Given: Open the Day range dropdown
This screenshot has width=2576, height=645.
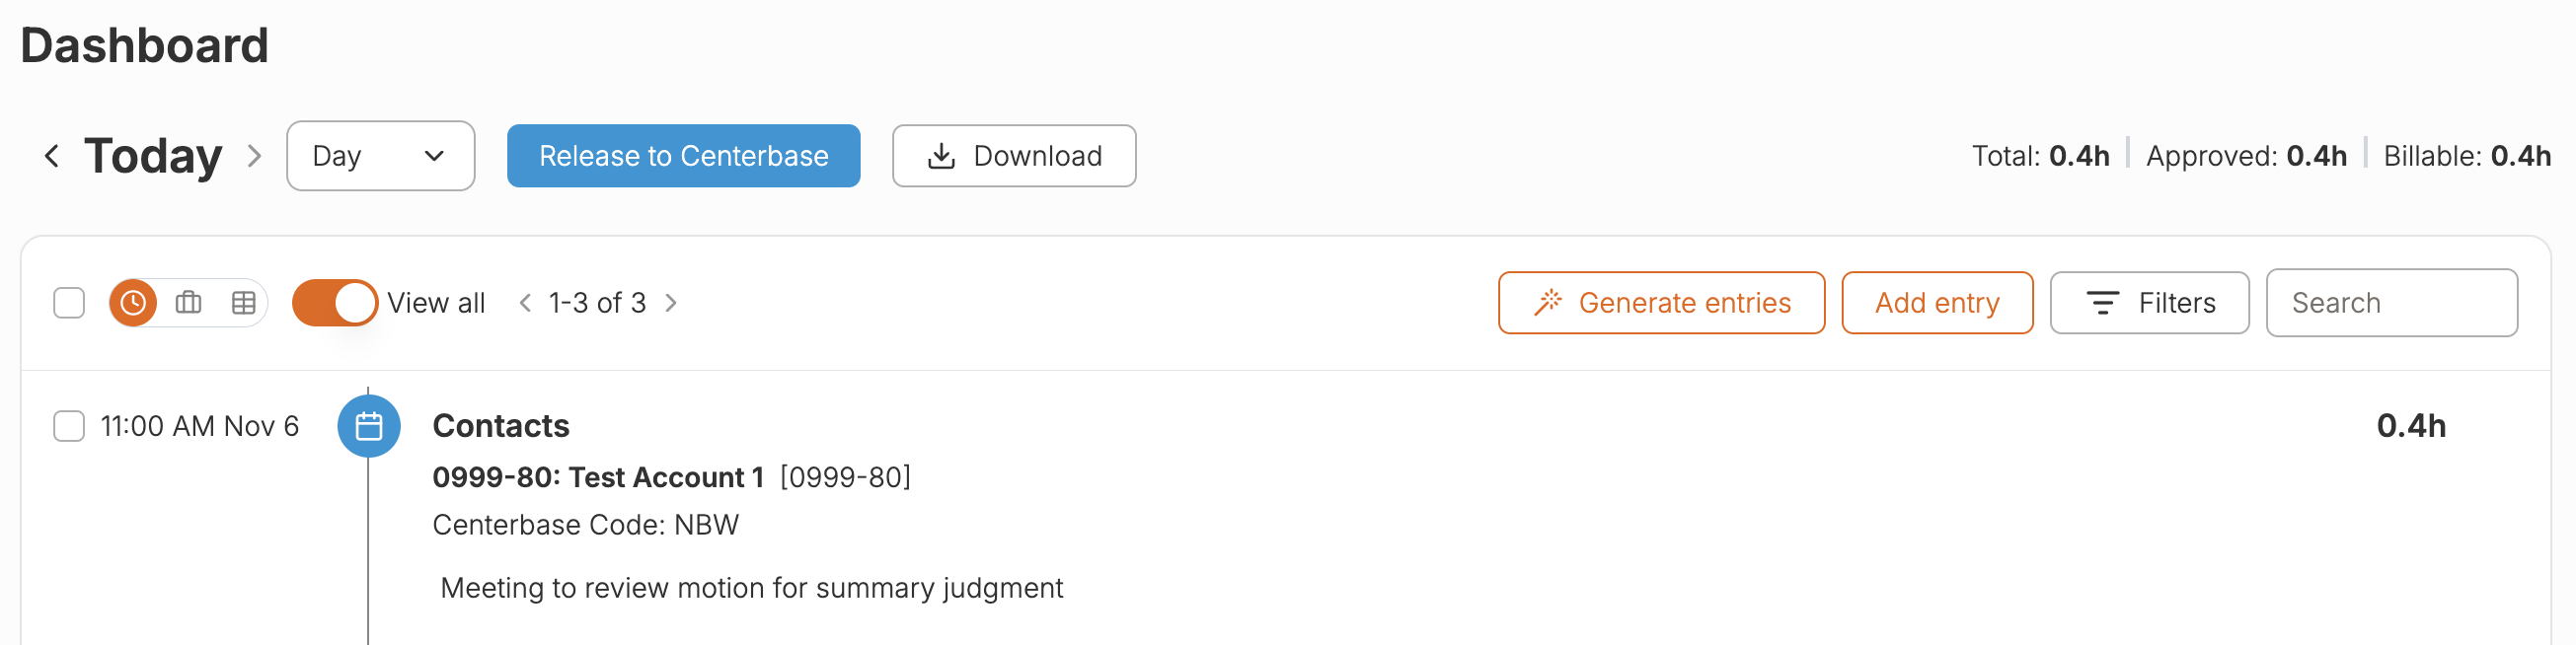Looking at the screenshot, I should [380, 156].
